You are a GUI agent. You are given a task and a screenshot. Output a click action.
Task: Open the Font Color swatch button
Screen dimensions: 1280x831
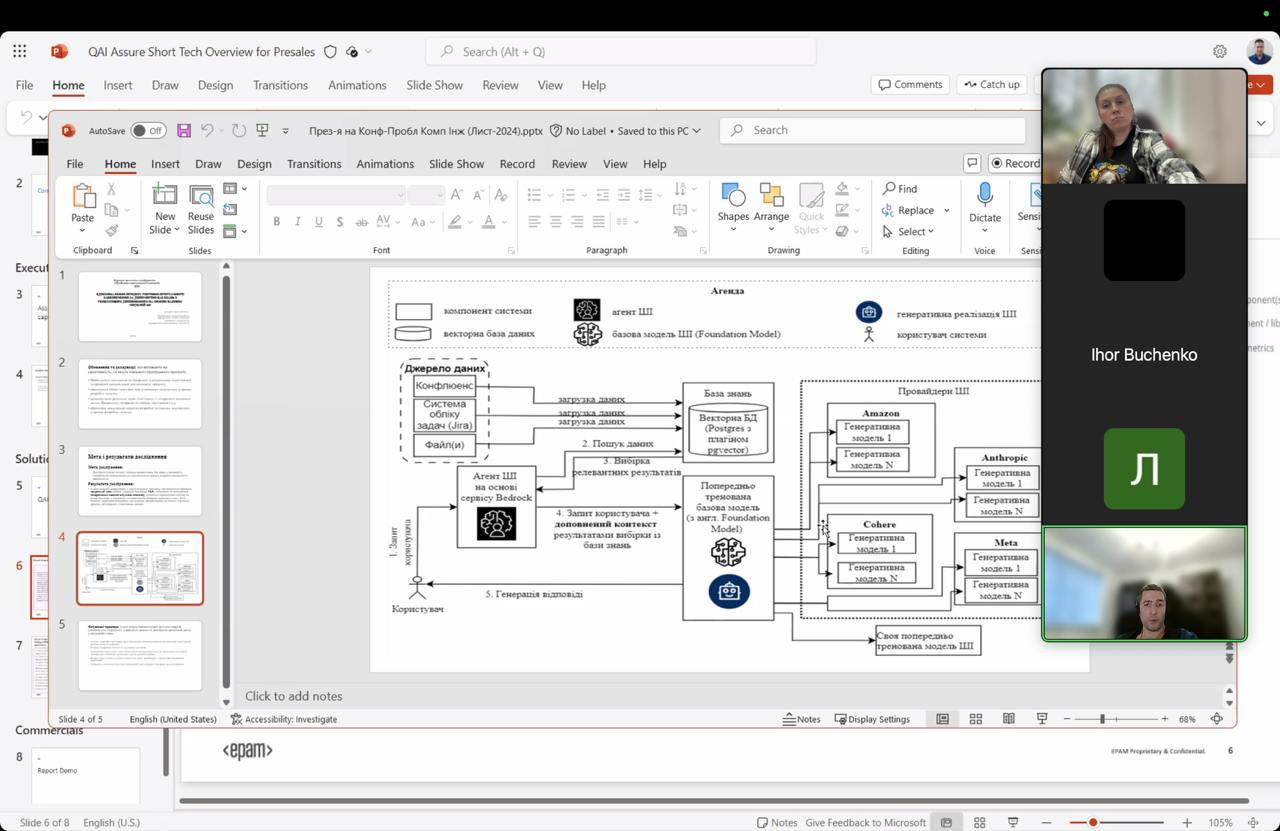[489, 222]
